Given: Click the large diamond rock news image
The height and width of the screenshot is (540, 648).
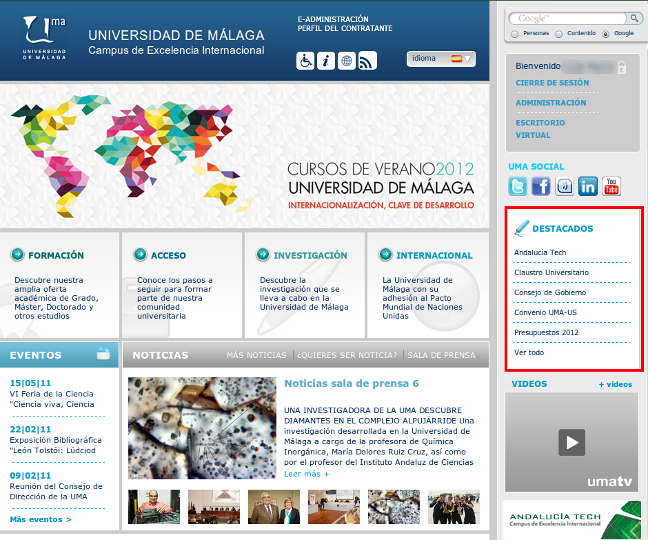Looking at the screenshot, I should (x=202, y=428).
